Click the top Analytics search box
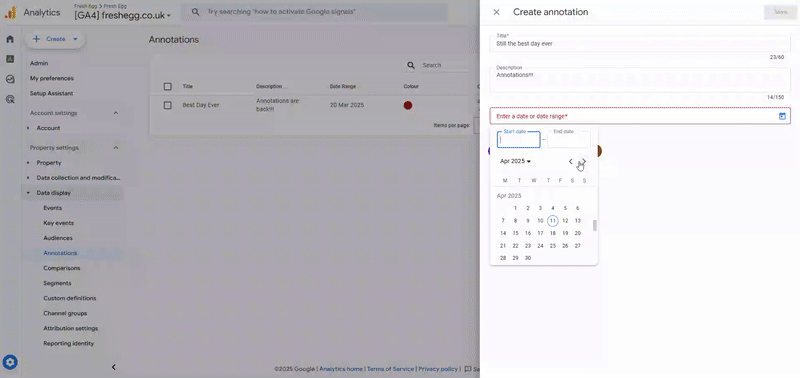This screenshot has height=378, width=800. [314, 11]
